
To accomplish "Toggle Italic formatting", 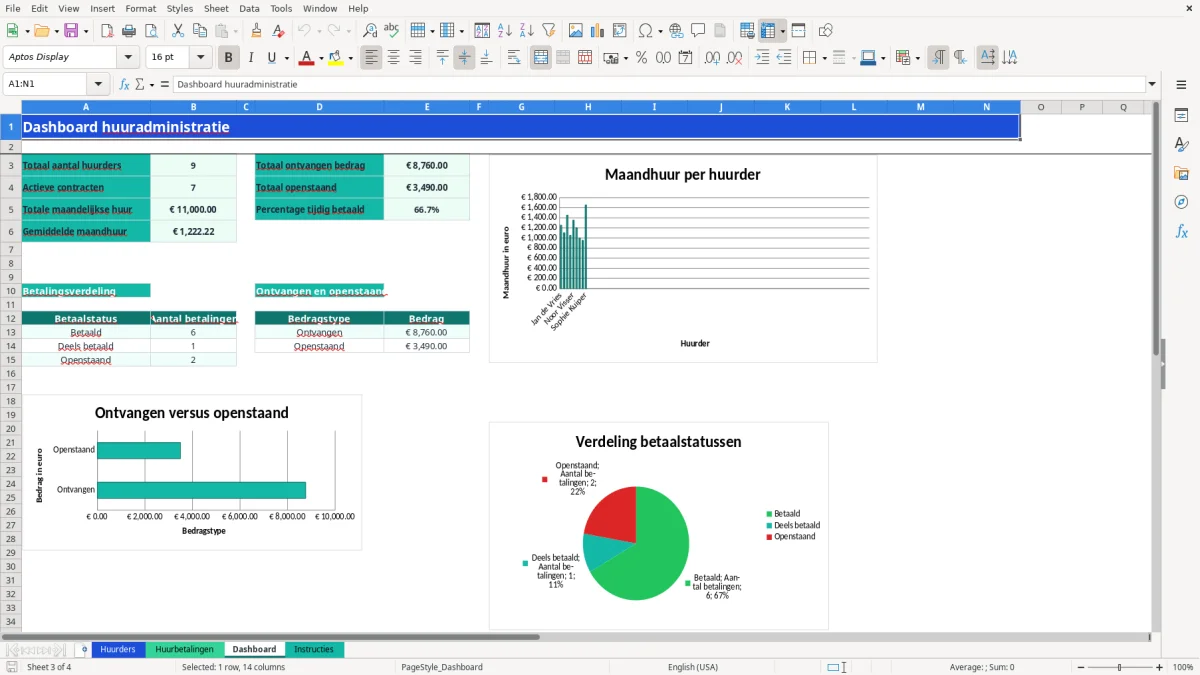I will 251,58.
